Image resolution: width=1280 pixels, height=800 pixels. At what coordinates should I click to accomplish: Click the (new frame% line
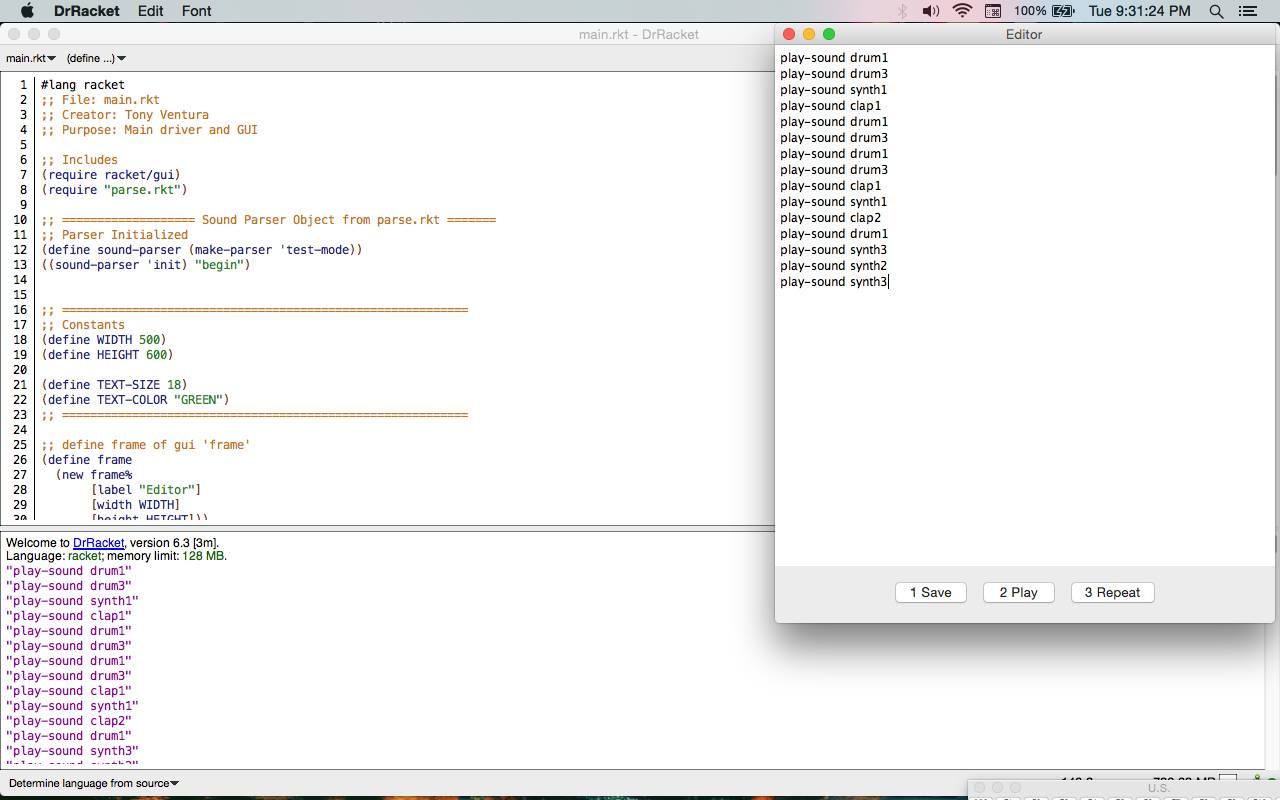click(94, 475)
